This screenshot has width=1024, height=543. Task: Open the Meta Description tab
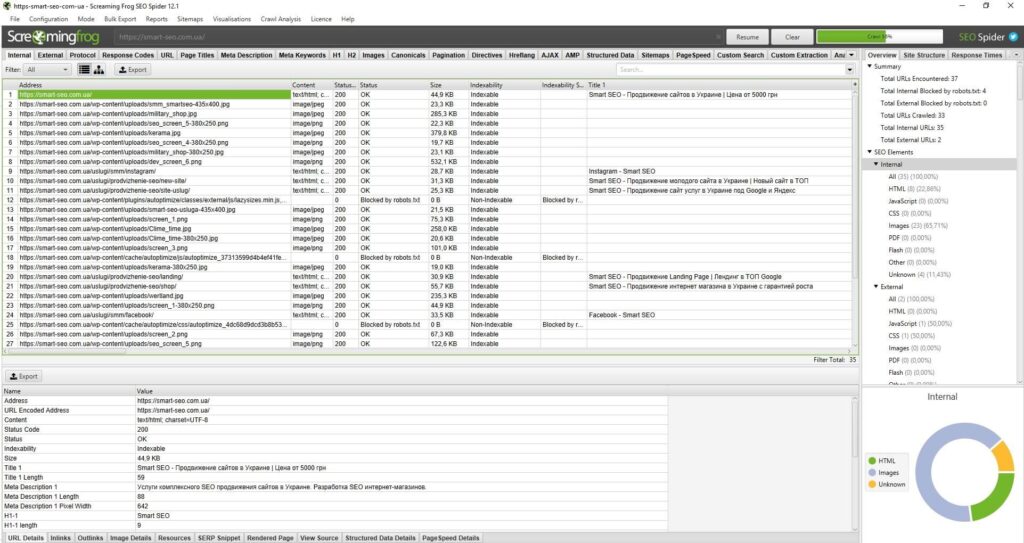click(x=246, y=55)
